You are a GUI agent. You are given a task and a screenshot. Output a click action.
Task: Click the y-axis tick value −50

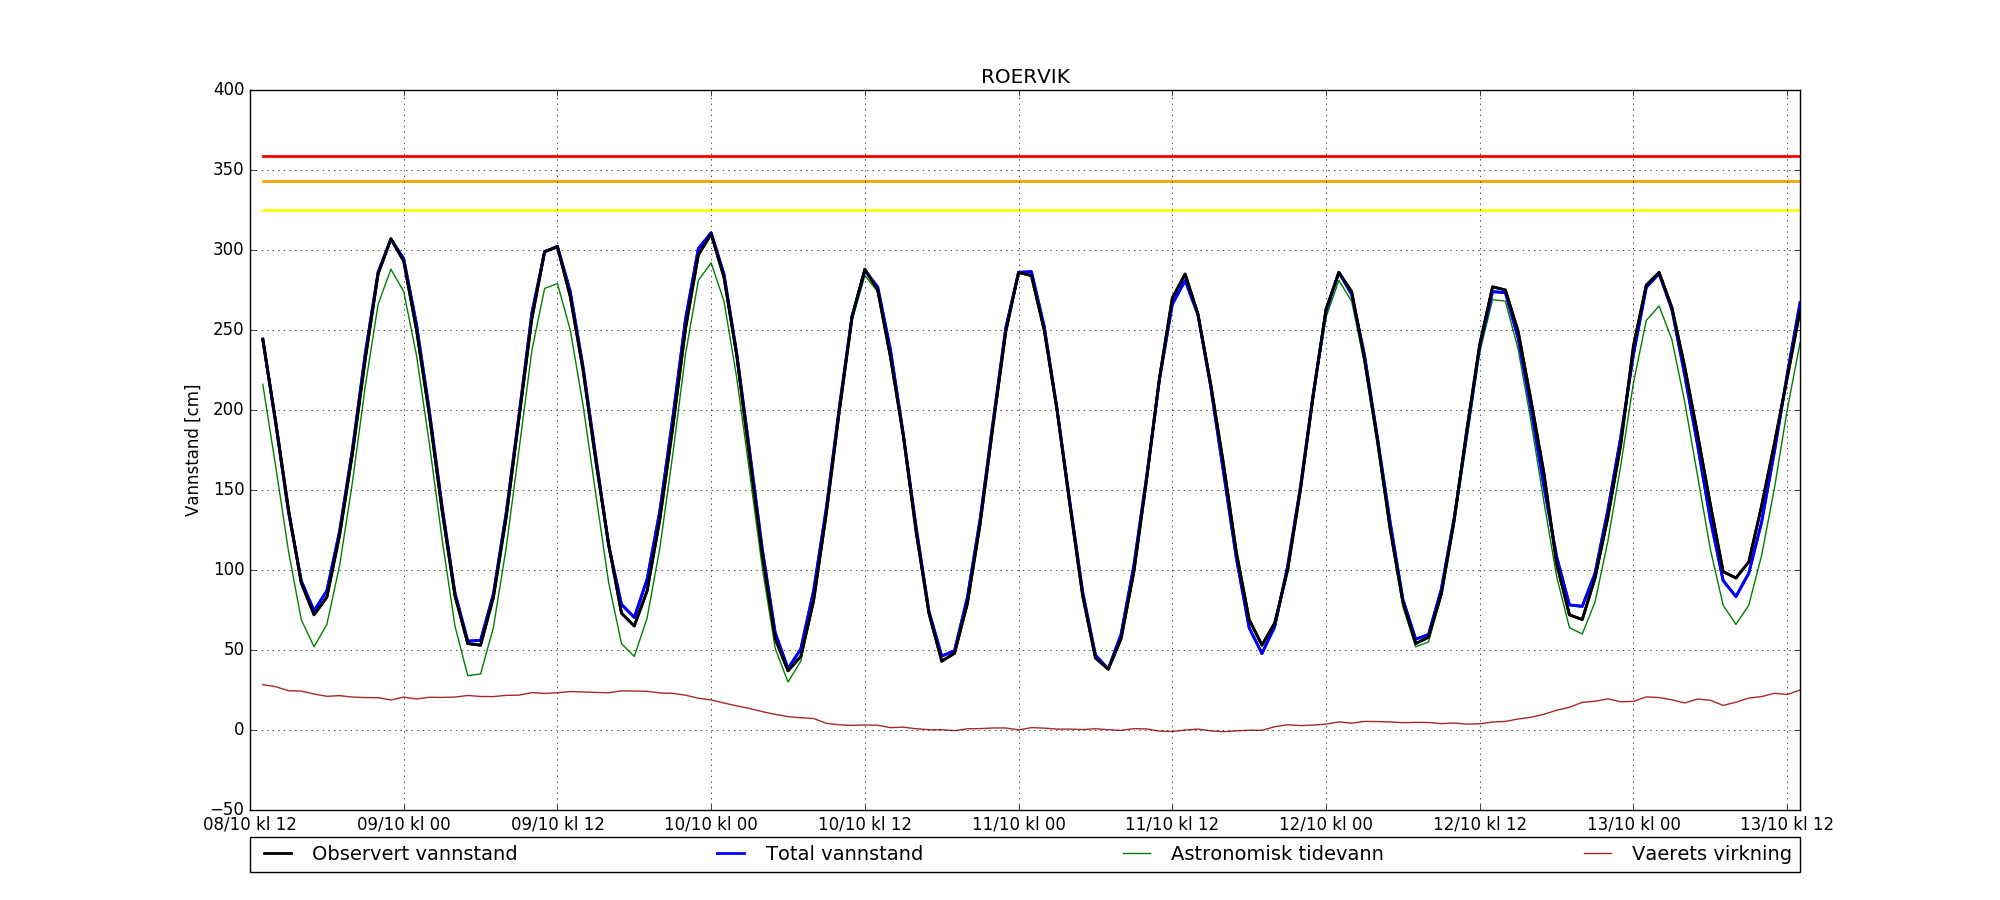pyautogui.click(x=225, y=810)
